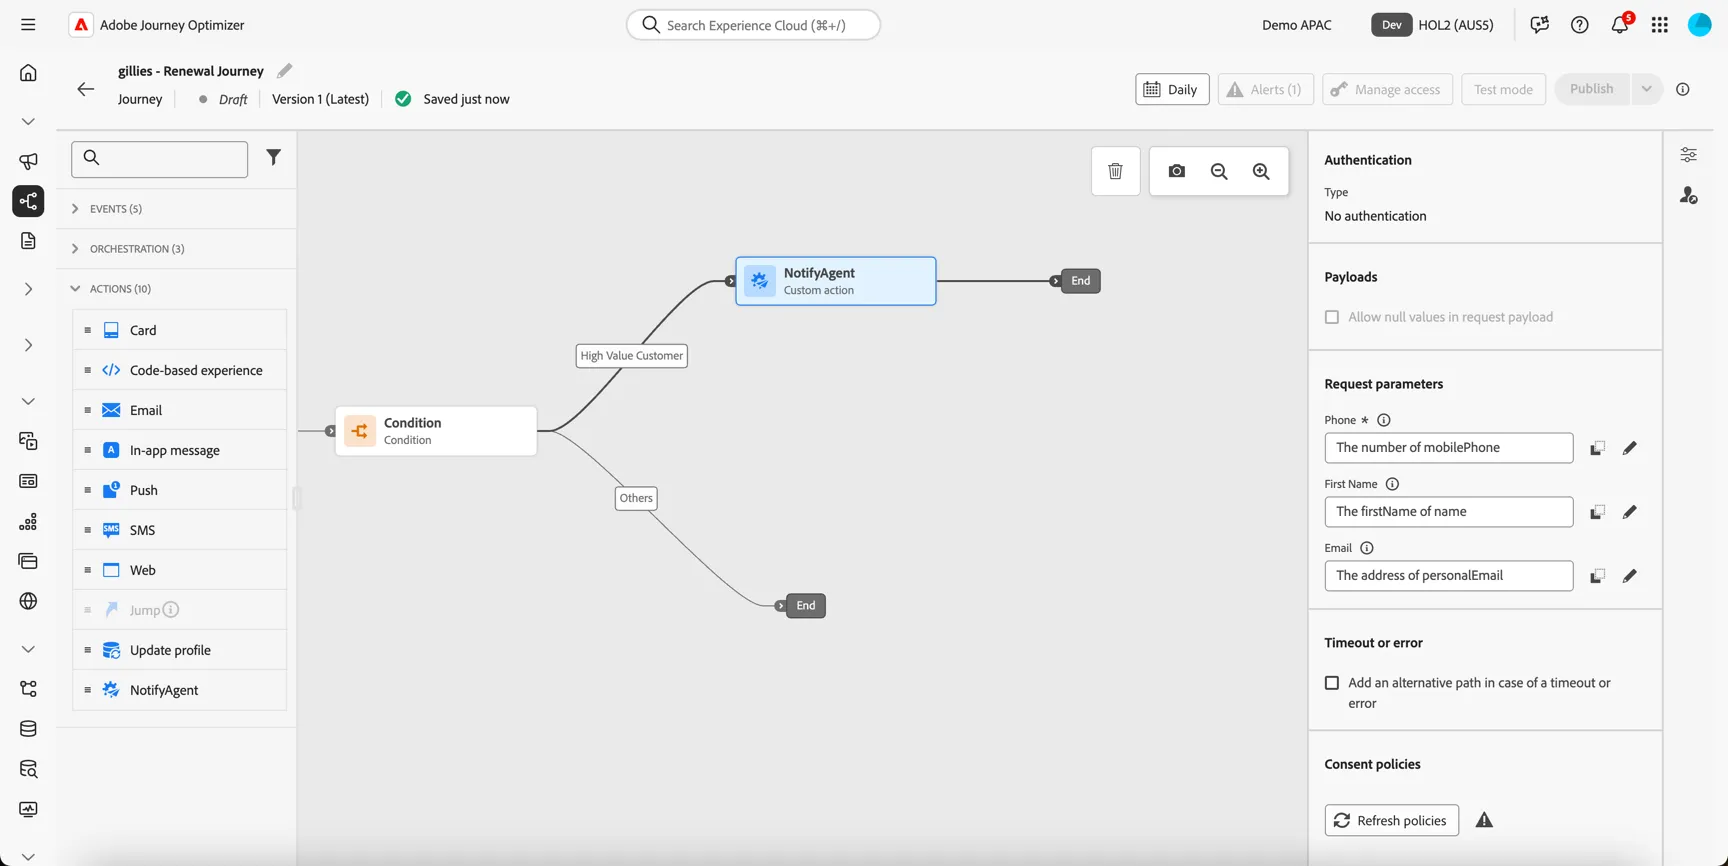Edit the Email parameter with pencil icon
The width and height of the screenshot is (1728, 866).
tap(1629, 576)
